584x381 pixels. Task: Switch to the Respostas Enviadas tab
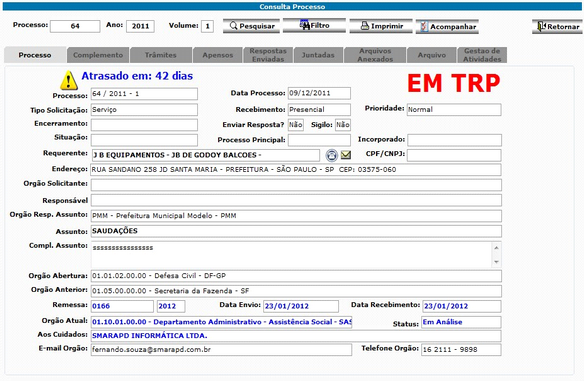268,55
